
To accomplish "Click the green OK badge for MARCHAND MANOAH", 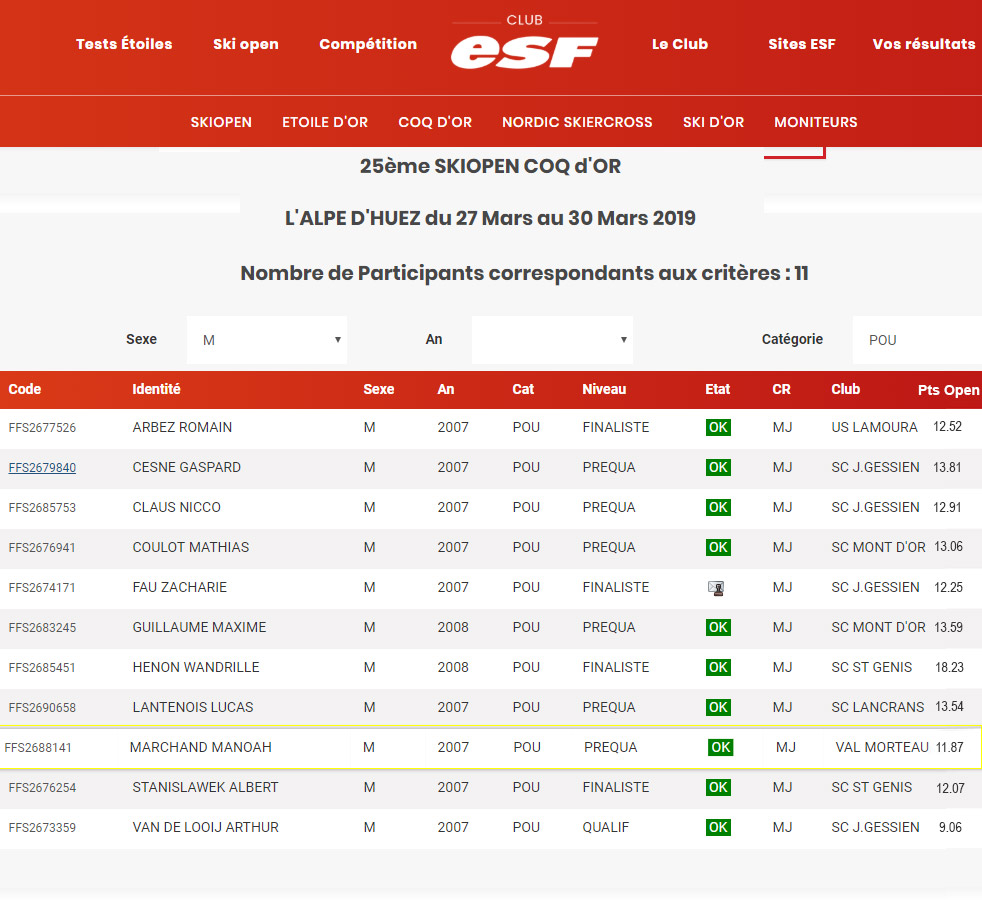I will (x=720, y=747).
